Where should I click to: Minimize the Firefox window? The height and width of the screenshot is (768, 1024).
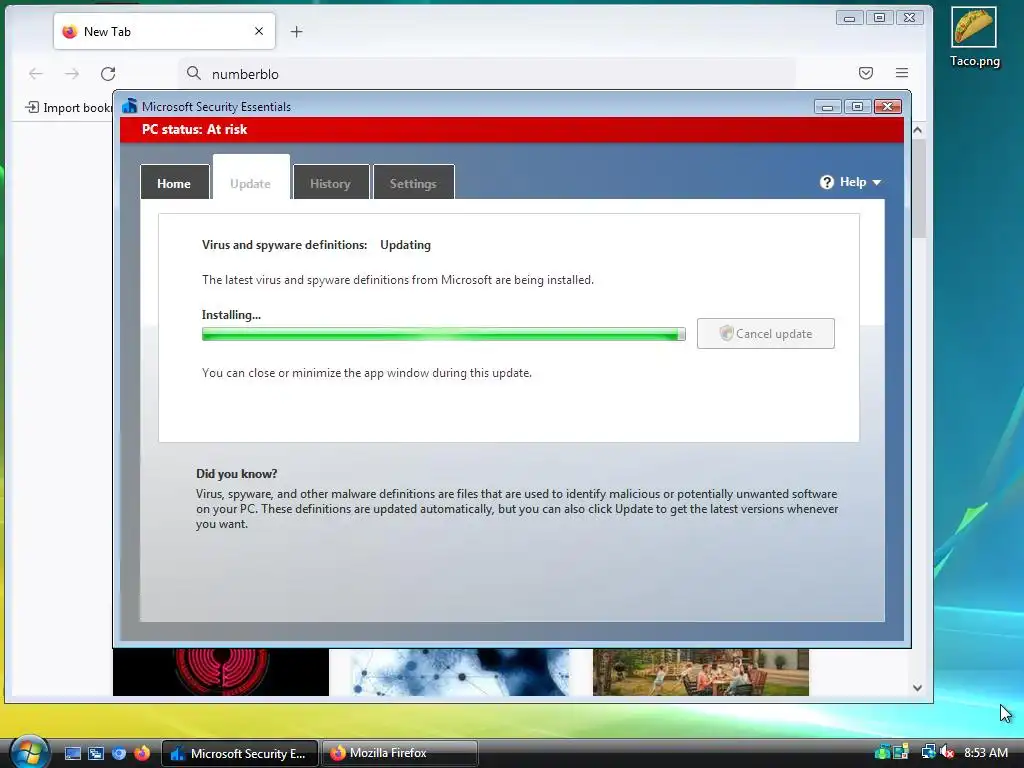coord(849,18)
